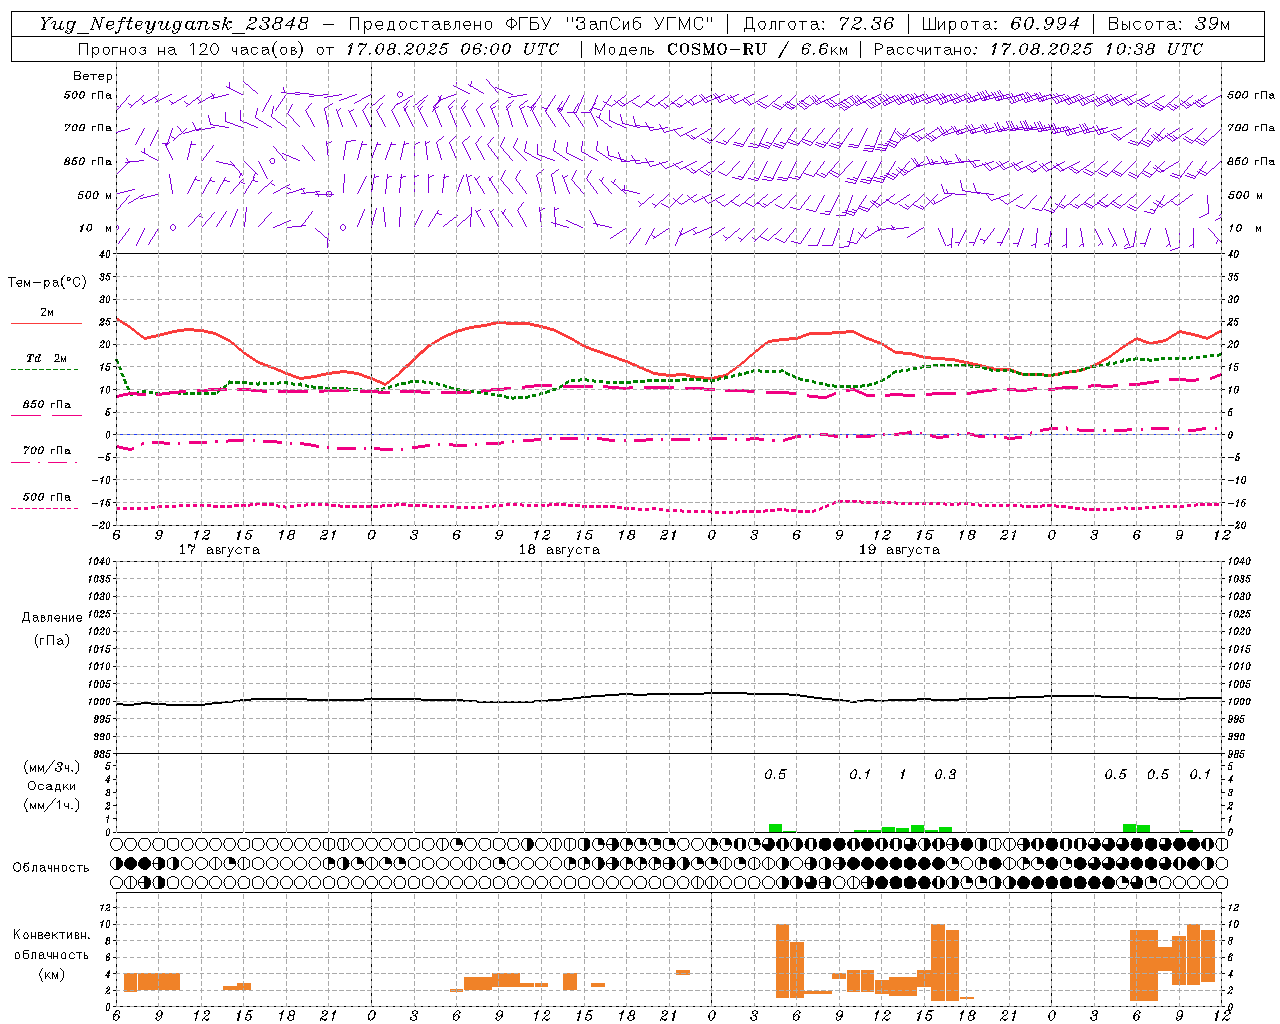
Task: Click the Ветер section label
Action: point(92,76)
